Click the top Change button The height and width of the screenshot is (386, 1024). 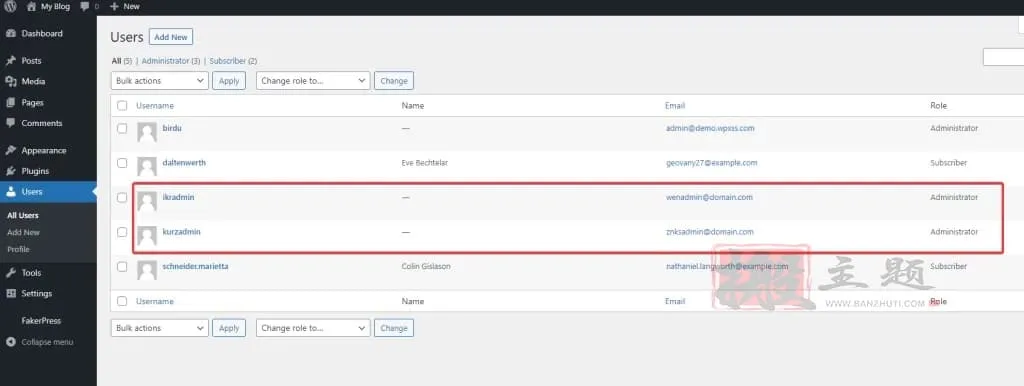click(x=394, y=81)
